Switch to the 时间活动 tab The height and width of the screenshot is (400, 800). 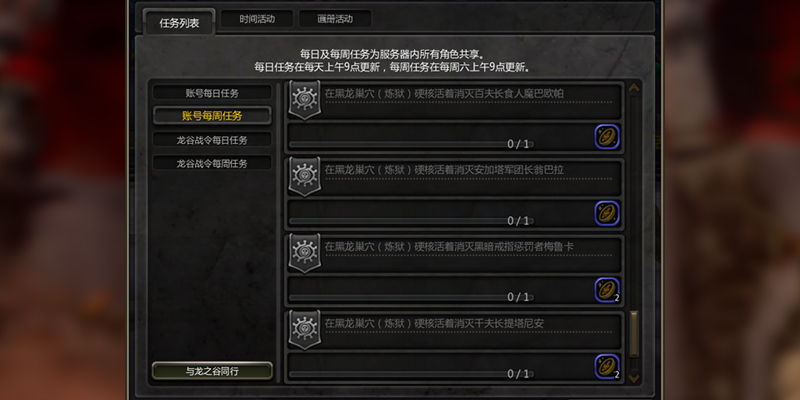[x=257, y=19]
